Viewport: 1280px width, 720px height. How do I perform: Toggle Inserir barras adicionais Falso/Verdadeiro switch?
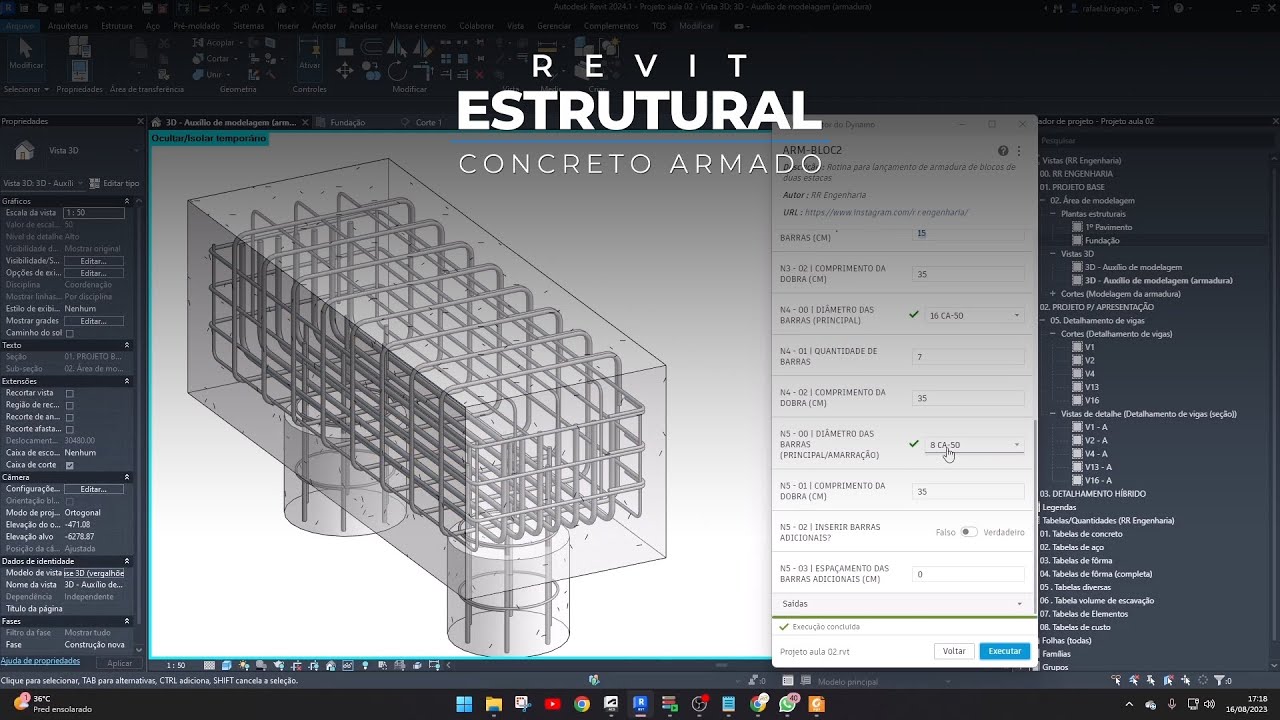pyautogui.click(x=968, y=532)
